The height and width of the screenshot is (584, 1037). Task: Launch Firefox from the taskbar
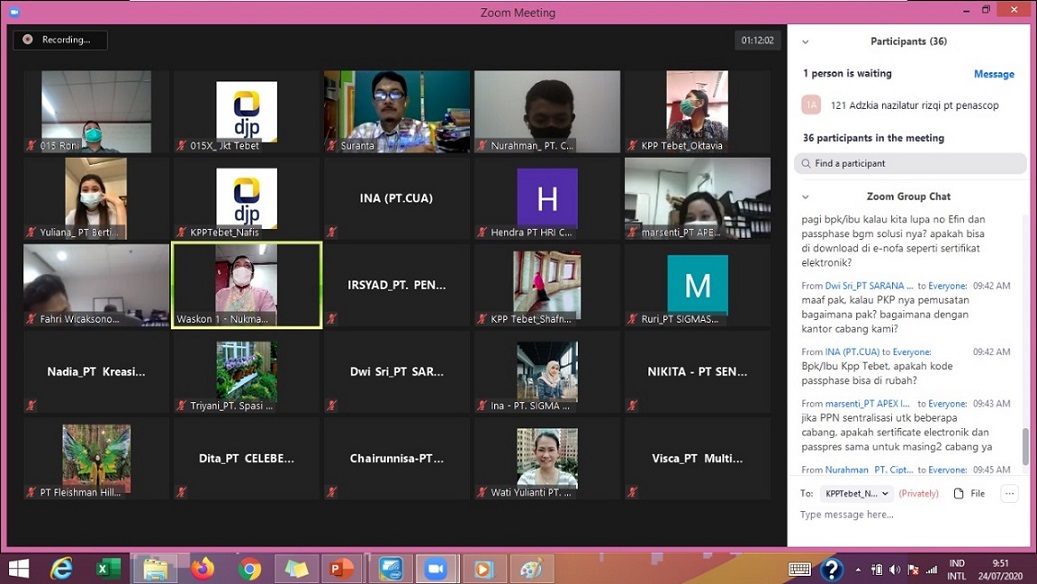click(202, 568)
